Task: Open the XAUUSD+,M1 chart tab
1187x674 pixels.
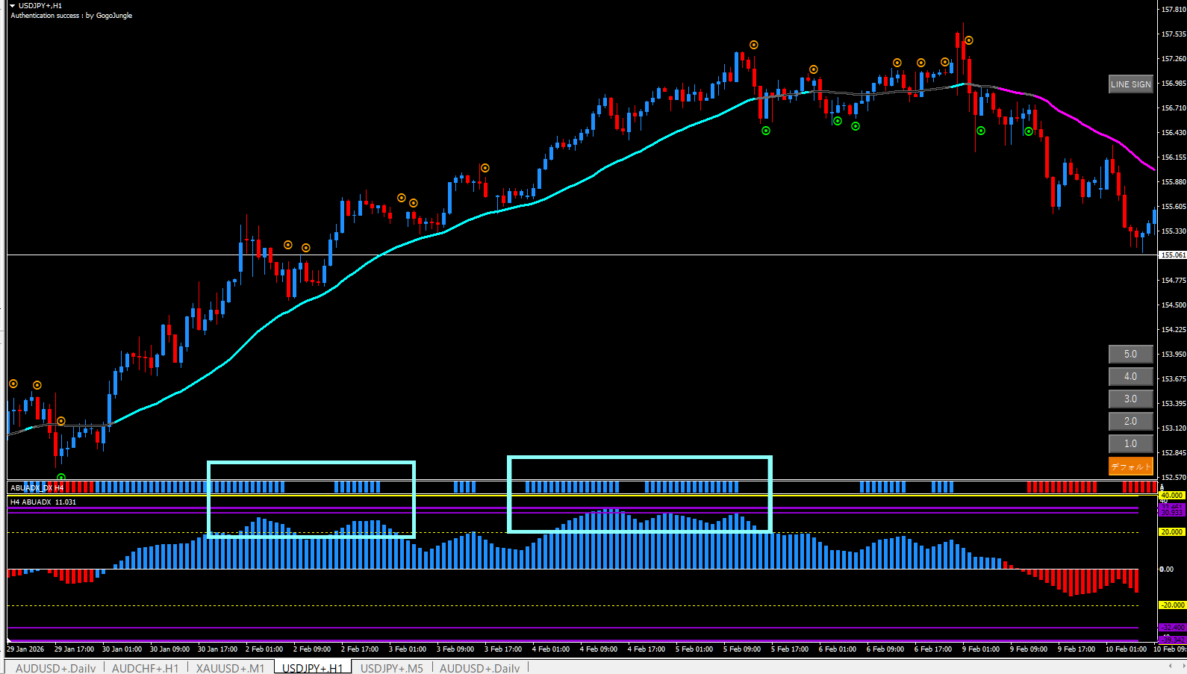Action: 230,667
